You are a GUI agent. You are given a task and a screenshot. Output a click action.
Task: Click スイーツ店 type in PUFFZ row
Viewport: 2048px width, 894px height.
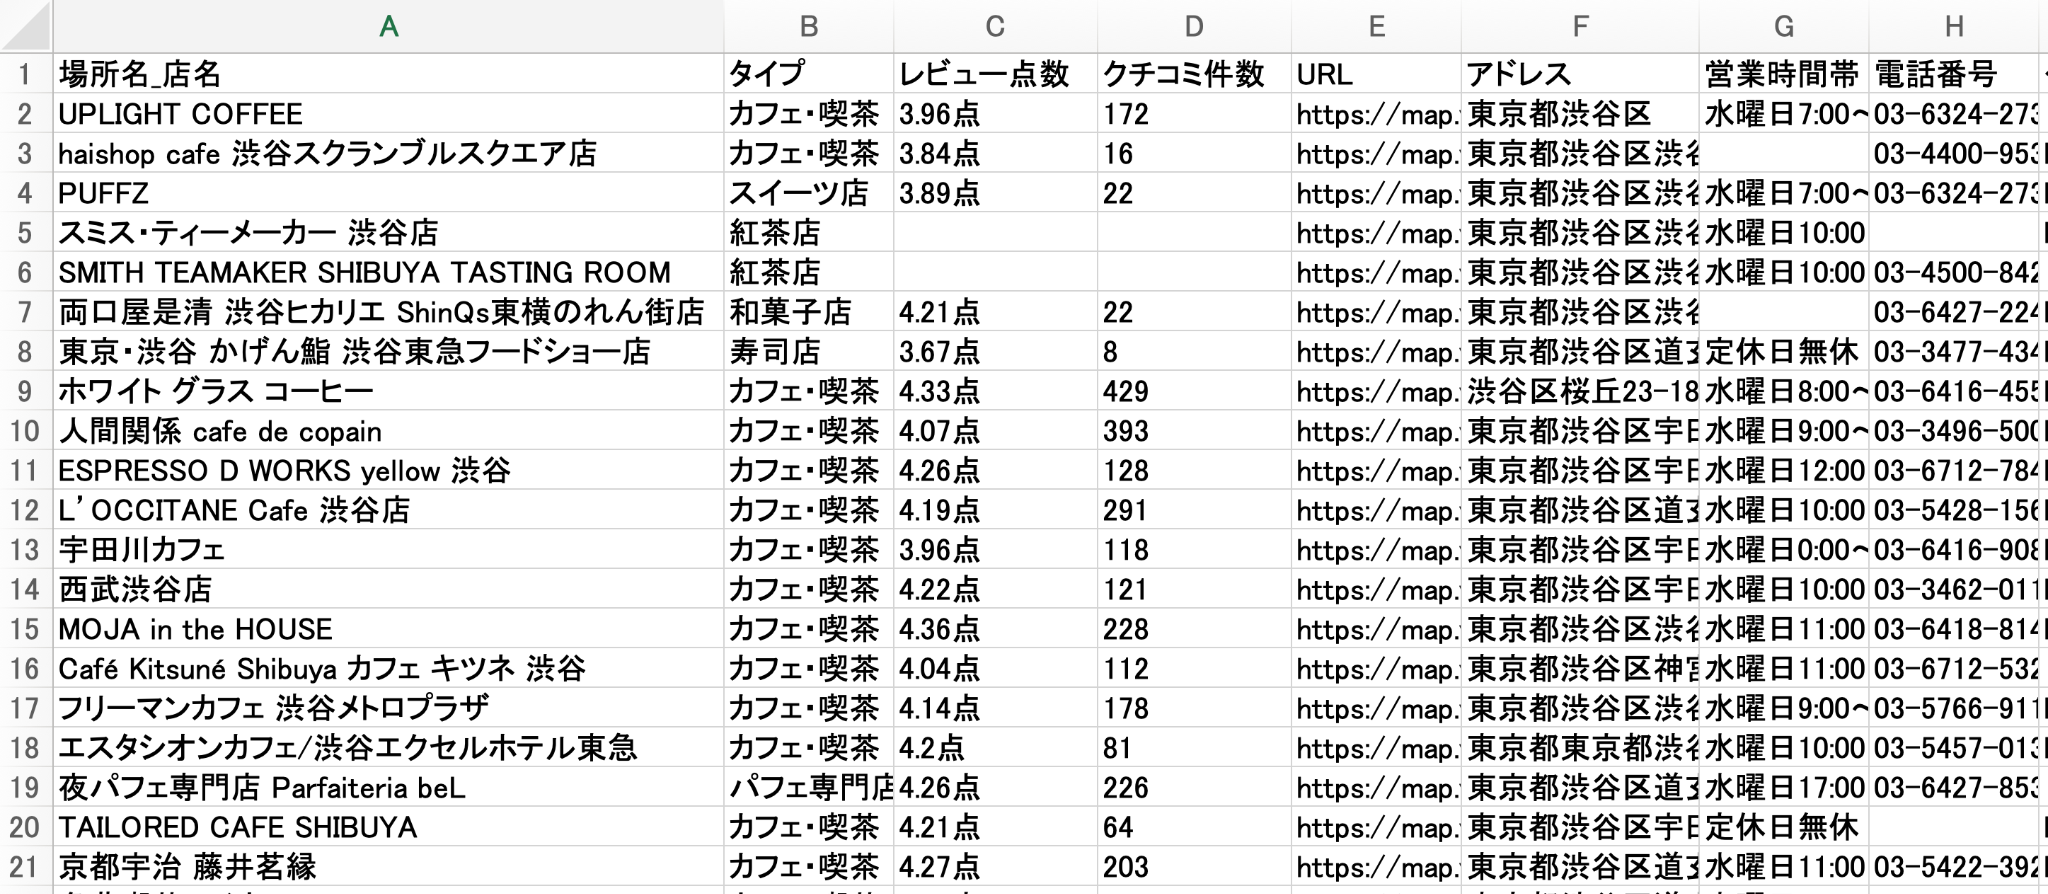[809, 193]
